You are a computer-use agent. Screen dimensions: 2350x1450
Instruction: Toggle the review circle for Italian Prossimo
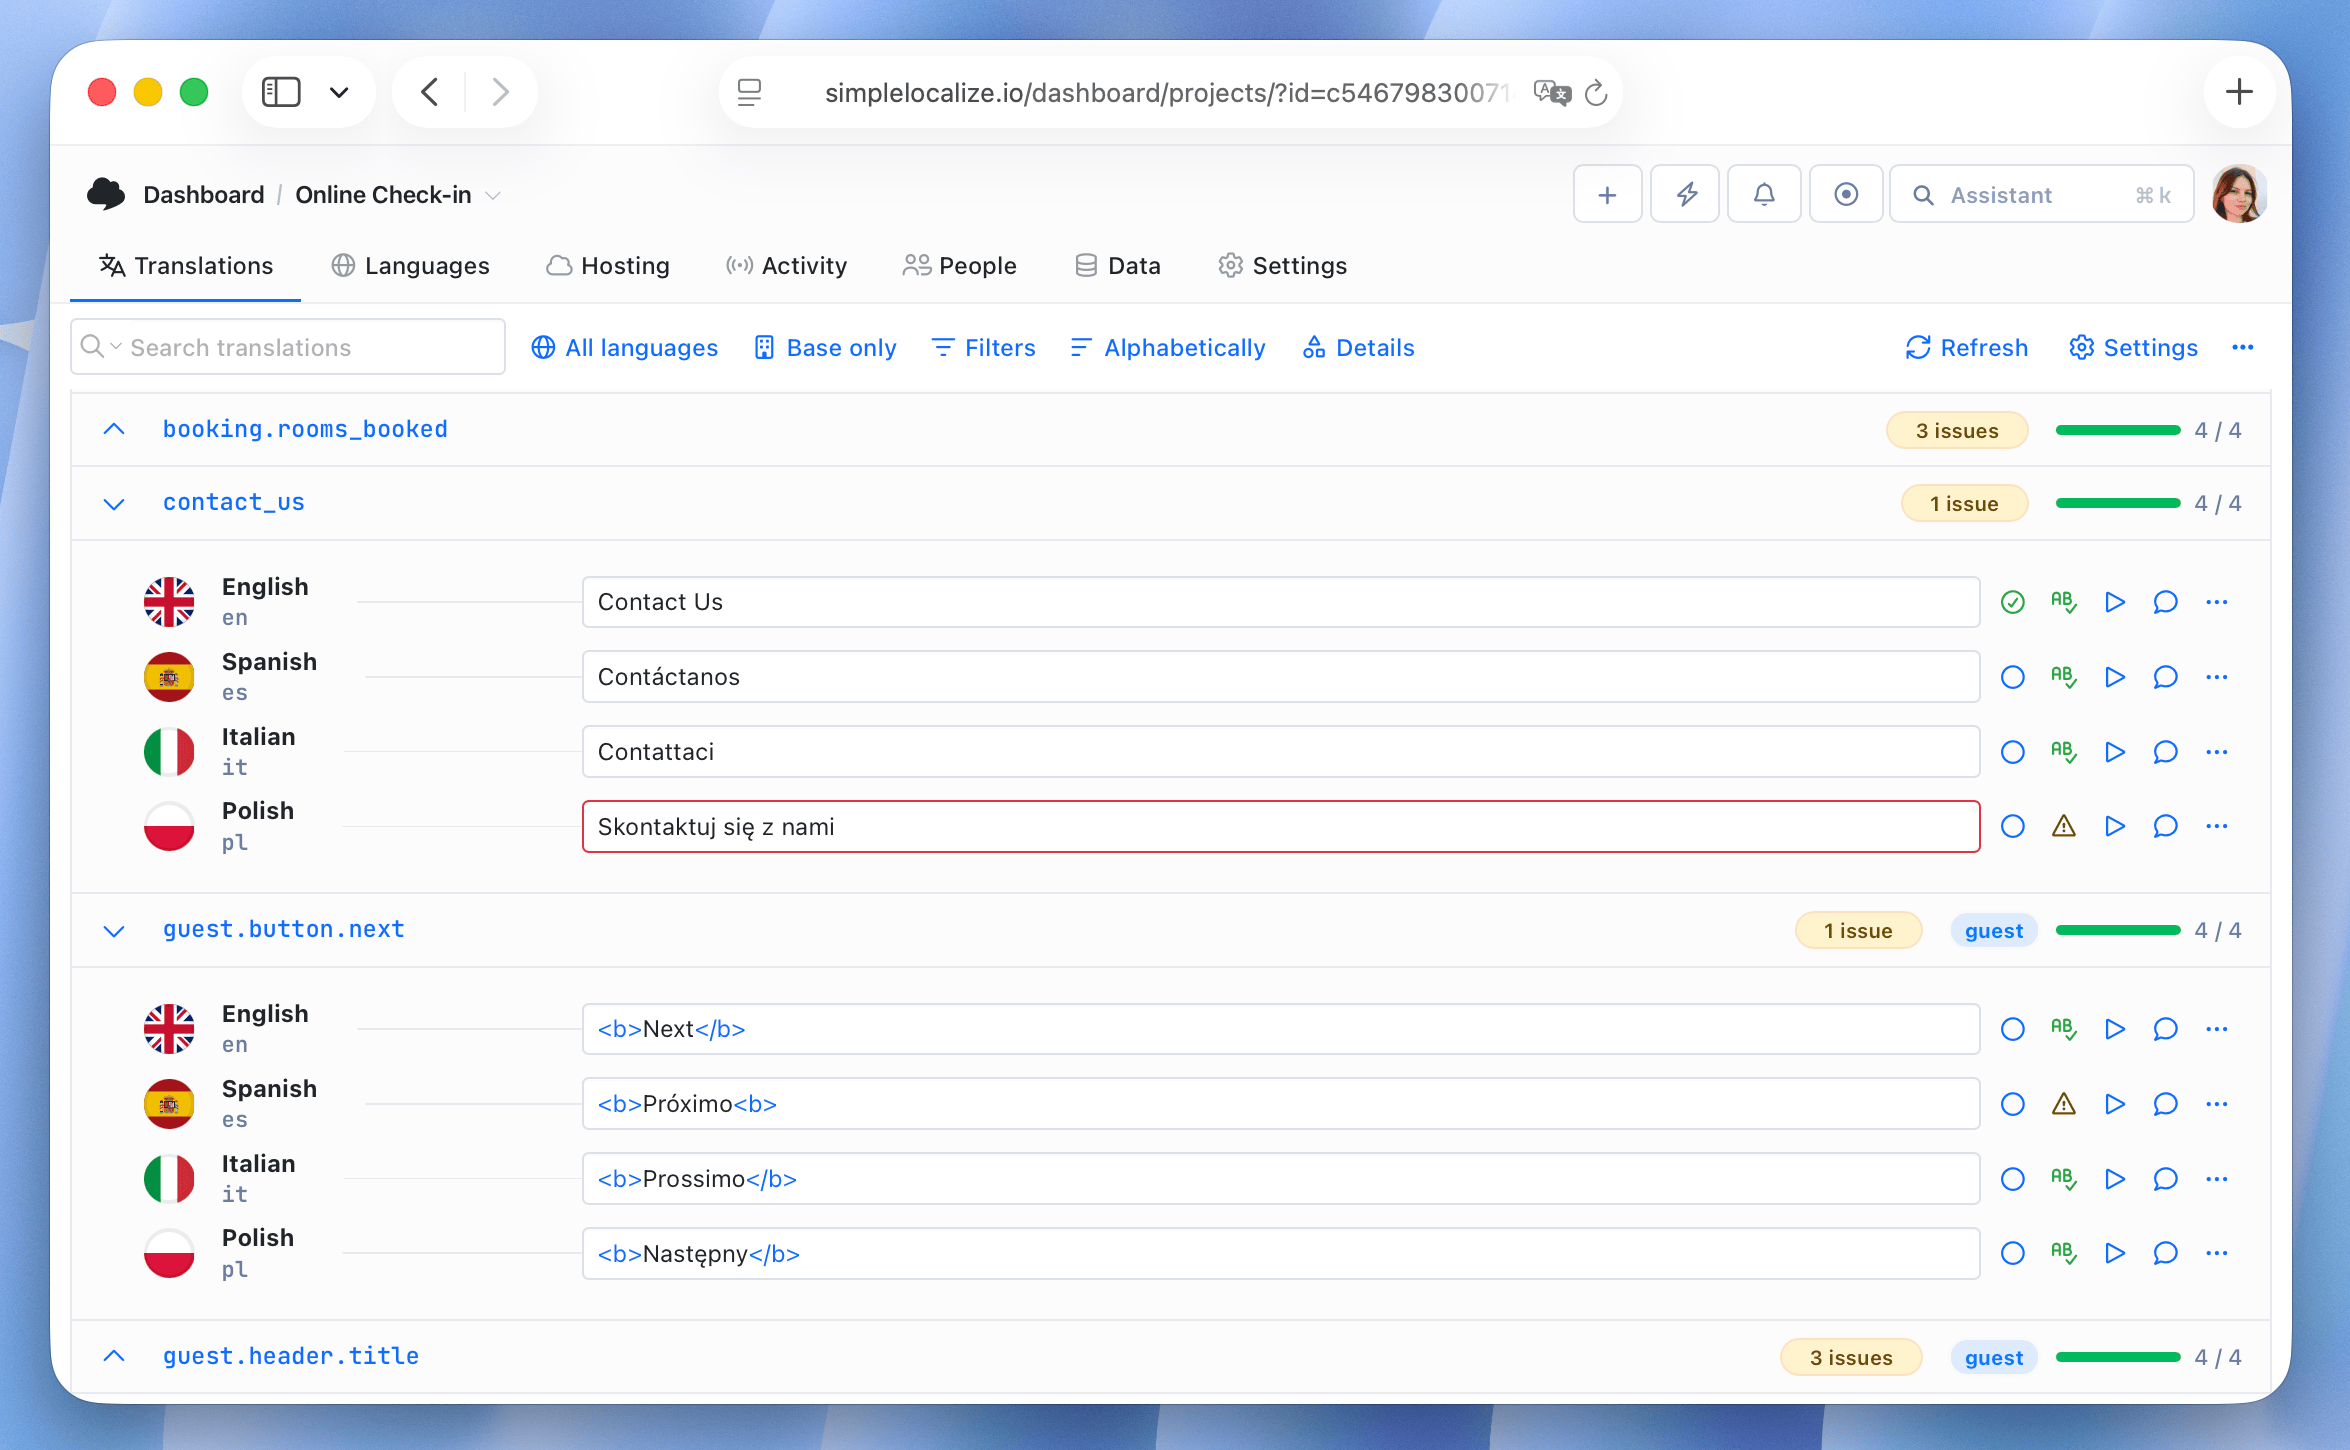point(2012,1179)
